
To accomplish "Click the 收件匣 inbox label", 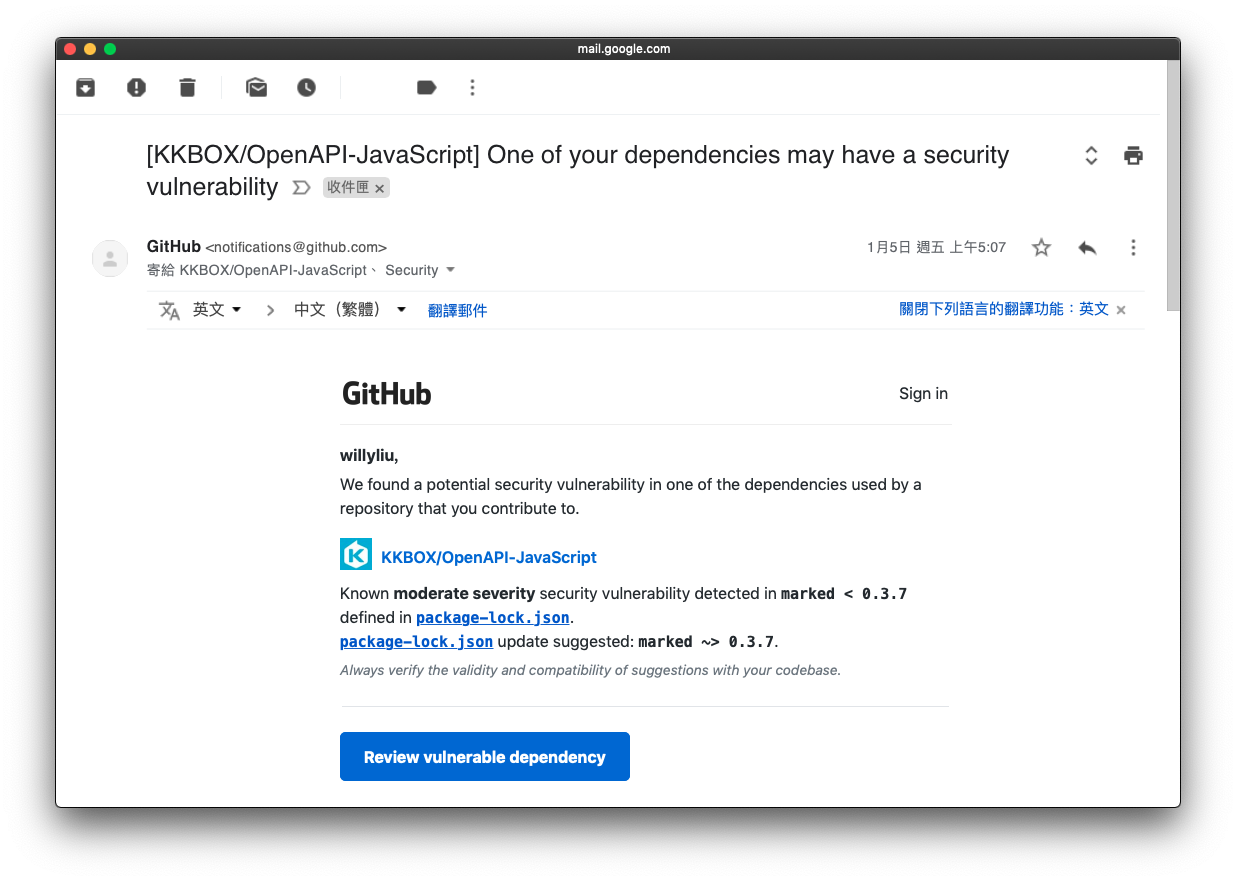I will pyautogui.click(x=348, y=187).
